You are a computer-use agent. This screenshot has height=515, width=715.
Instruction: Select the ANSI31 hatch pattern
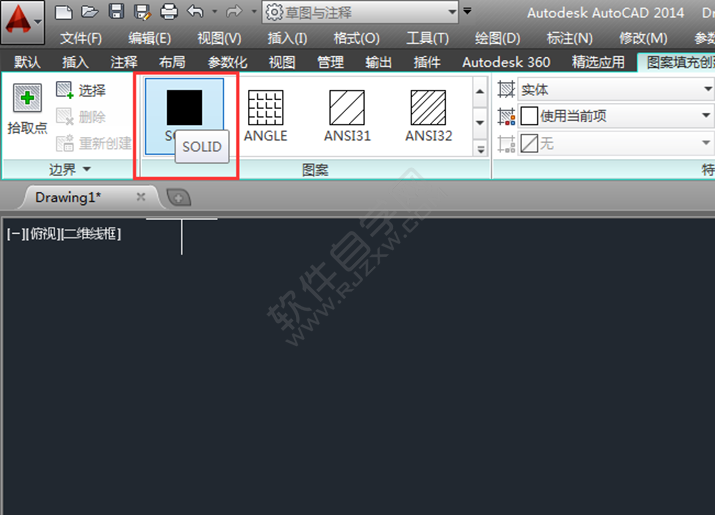[x=347, y=116]
